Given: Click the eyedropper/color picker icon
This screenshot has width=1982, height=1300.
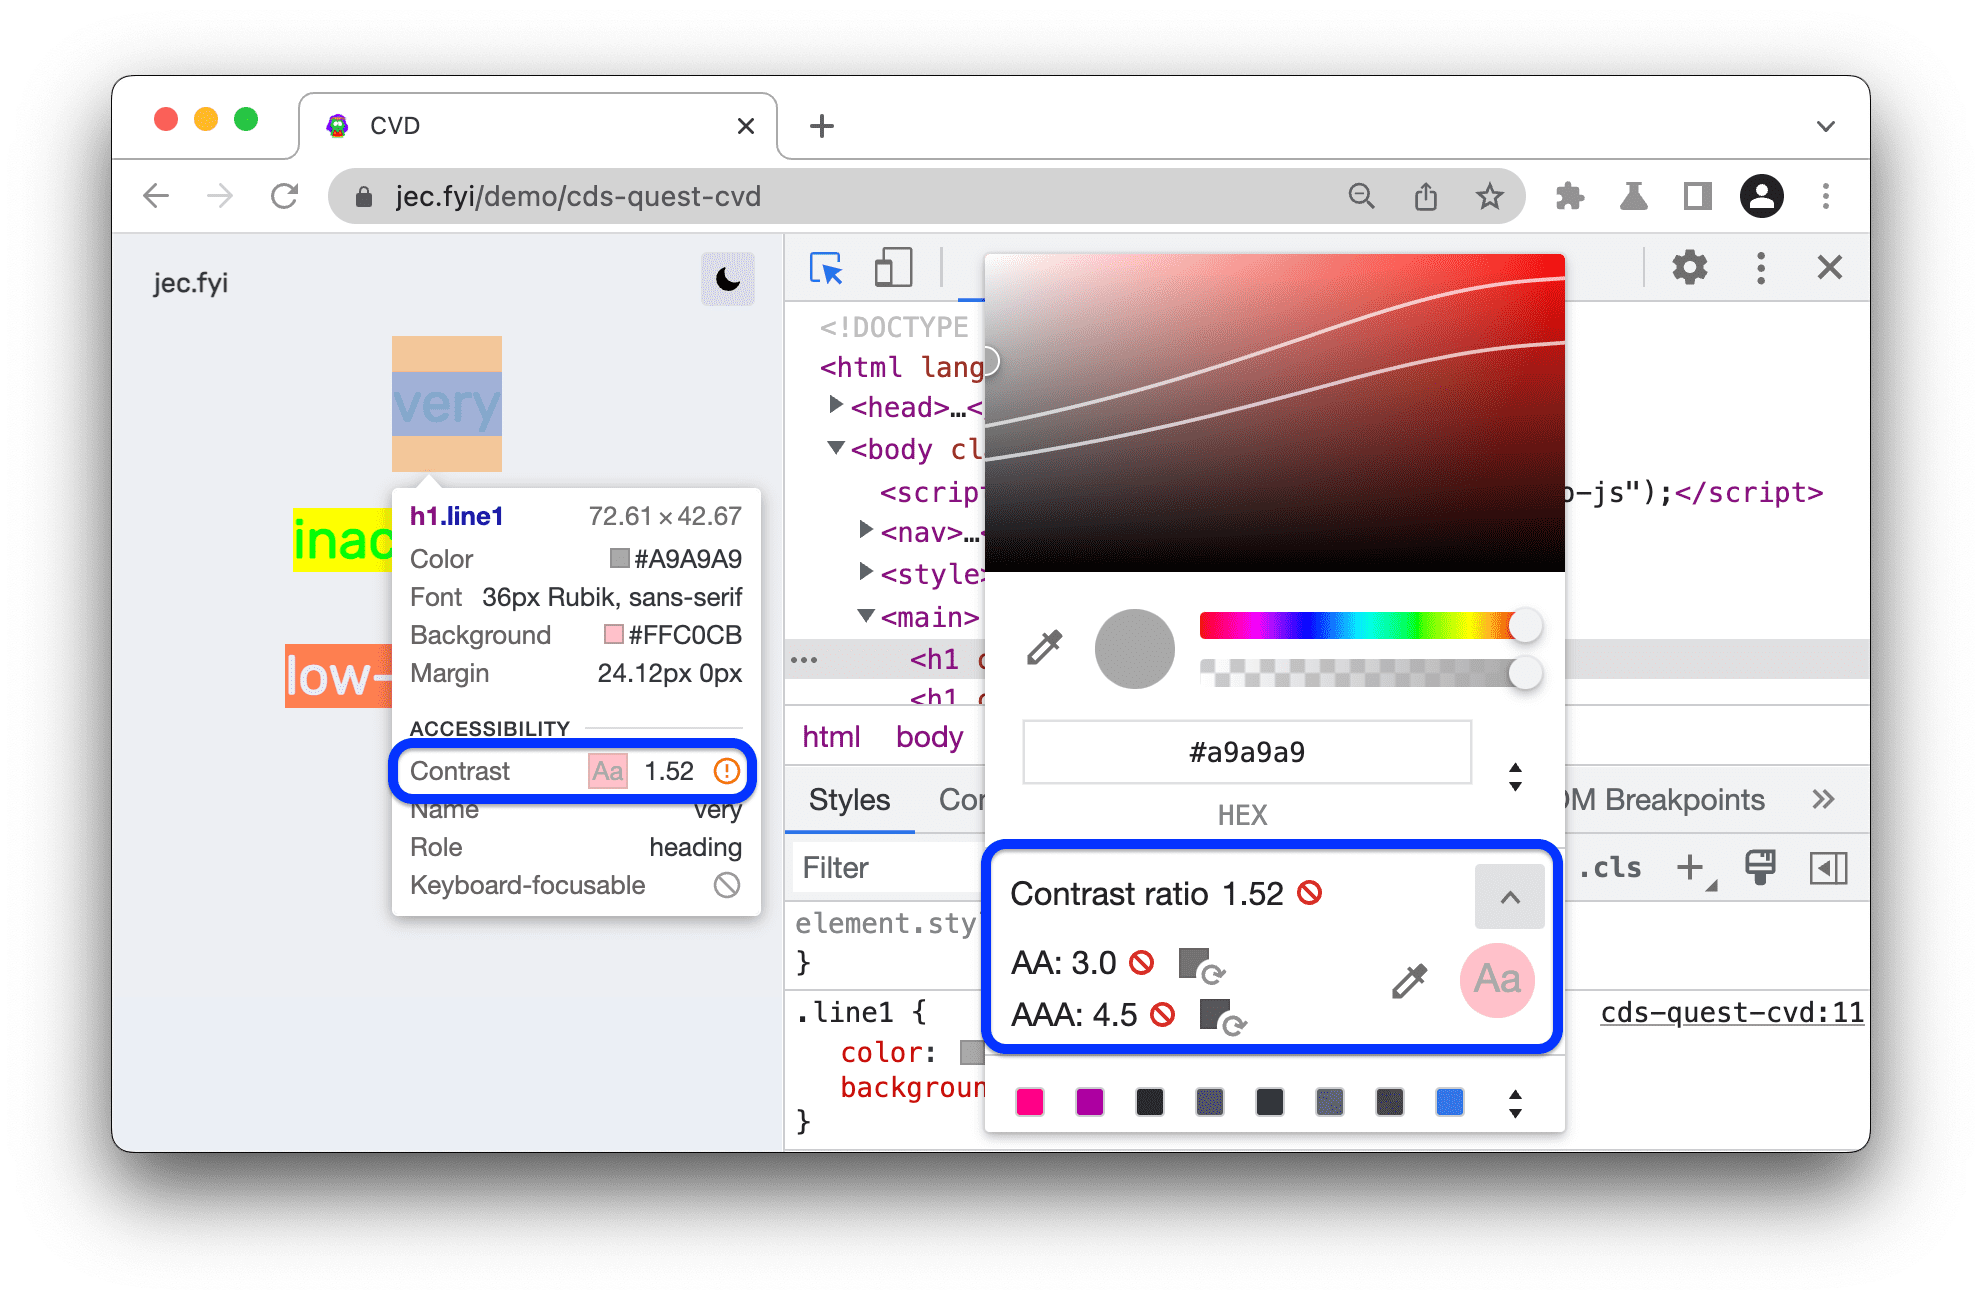Looking at the screenshot, I should coord(1043,649).
